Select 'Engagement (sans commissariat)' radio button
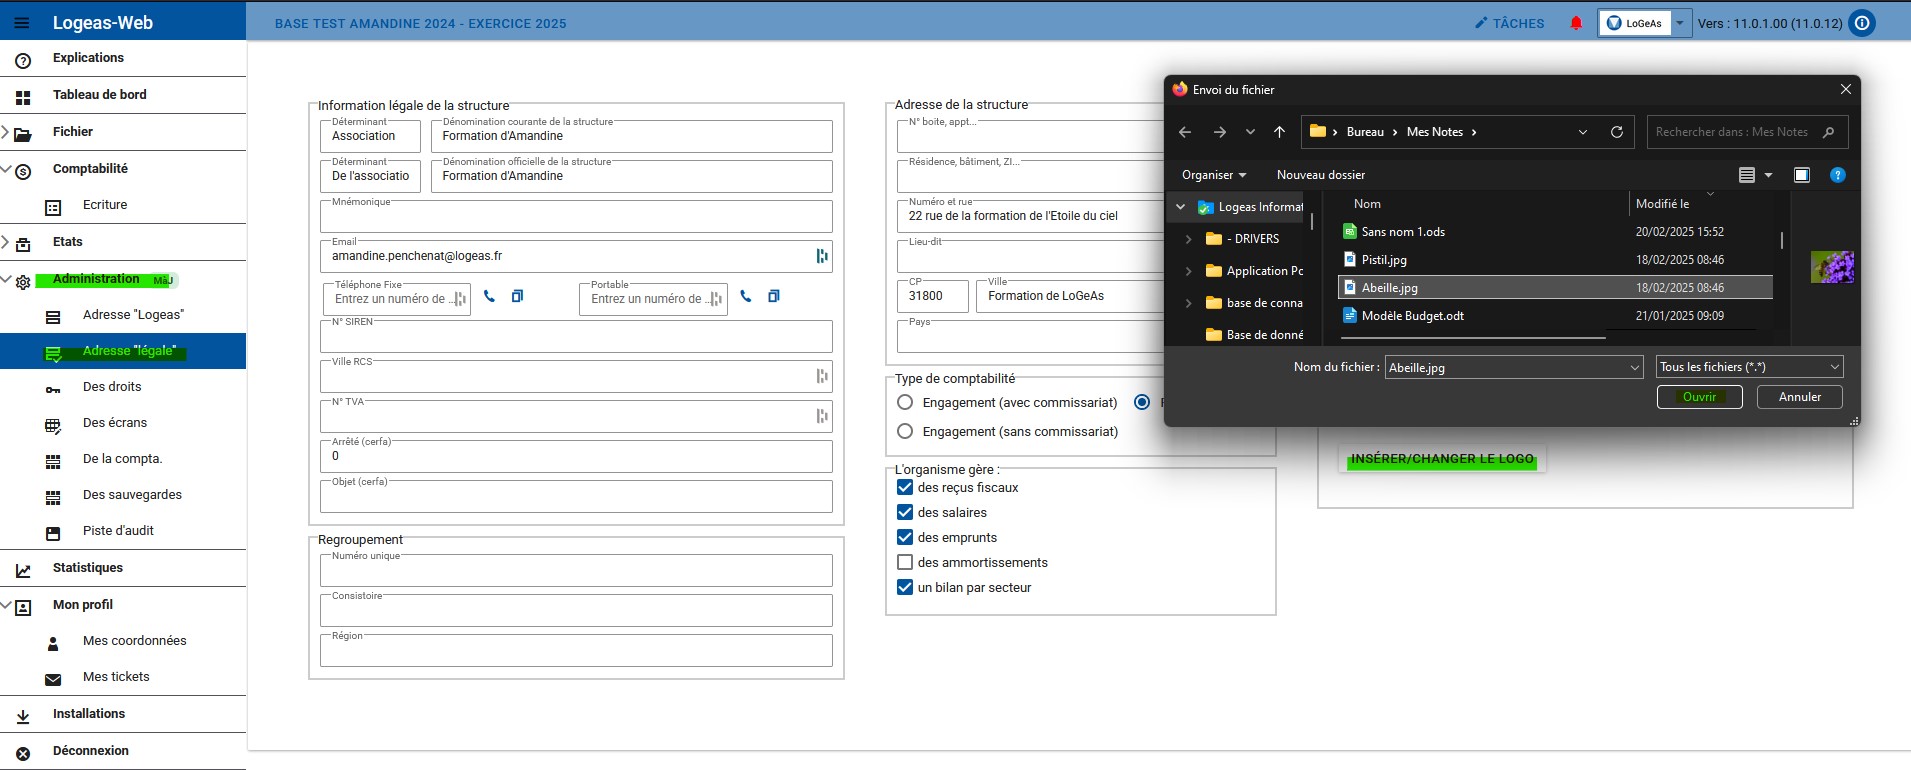 pyautogui.click(x=905, y=432)
